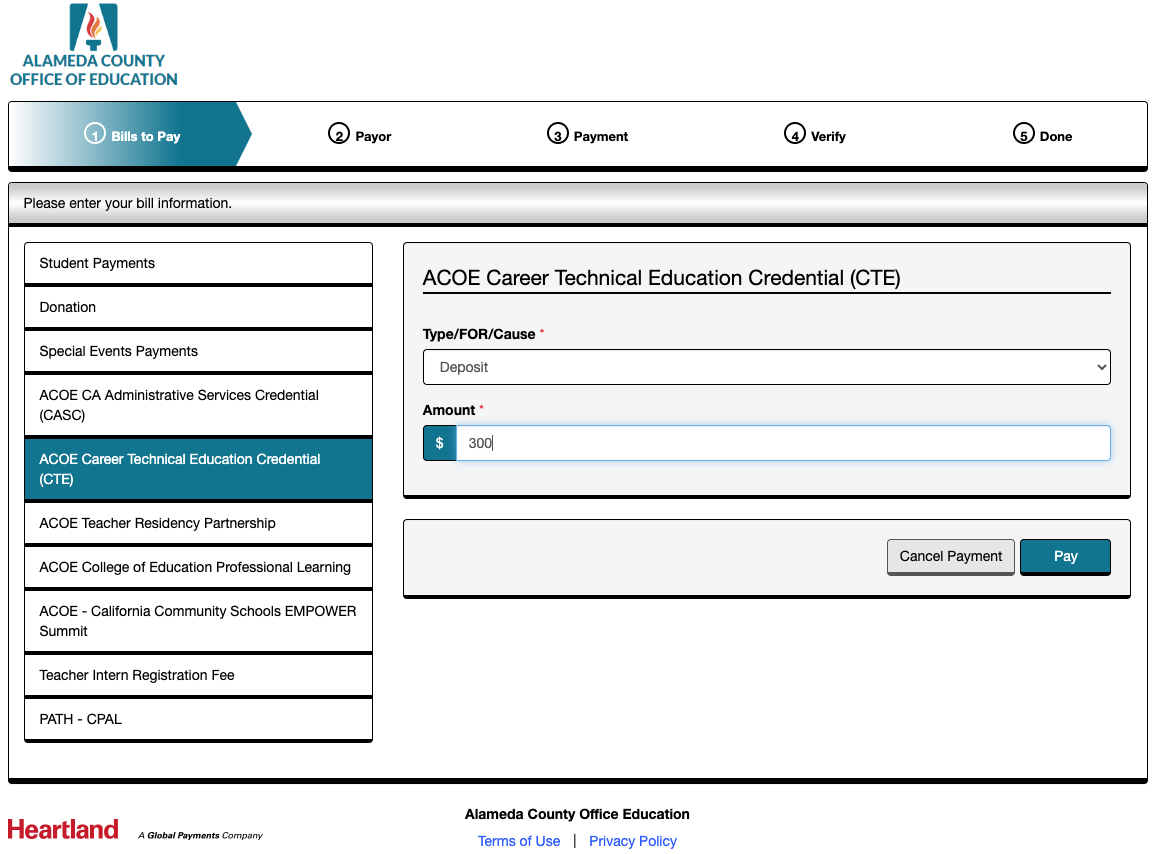This screenshot has height=854, width=1155.
Task: Click the Alameda County Office of Education logo
Action: [x=94, y=46]
